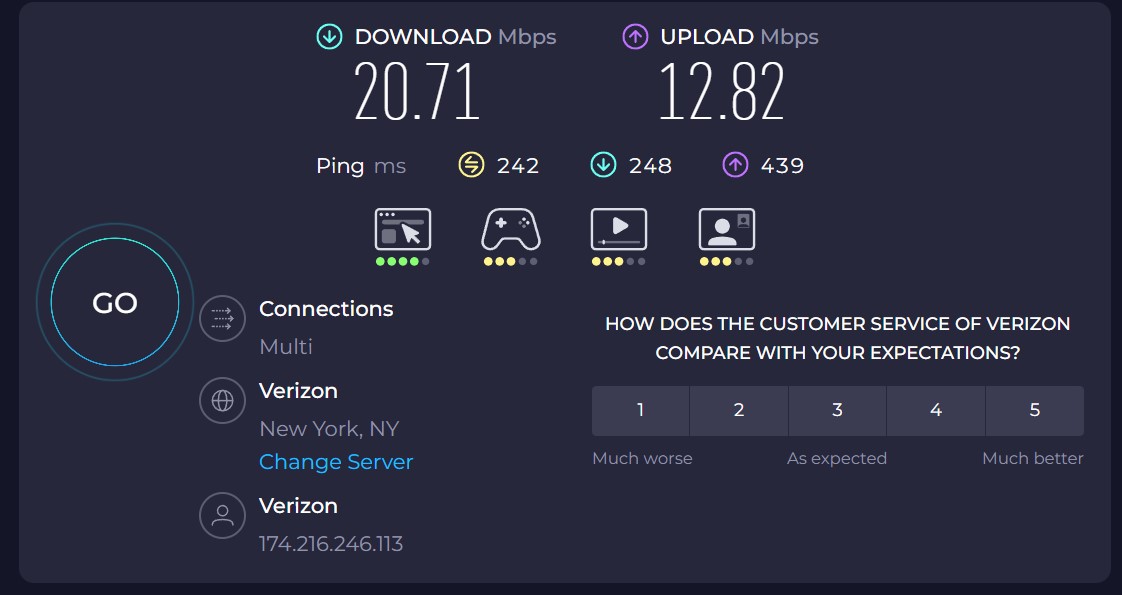Click the globe icon beside Verizon server
1122x595 pixels.
pyautogui.click(x=222, y=401)
